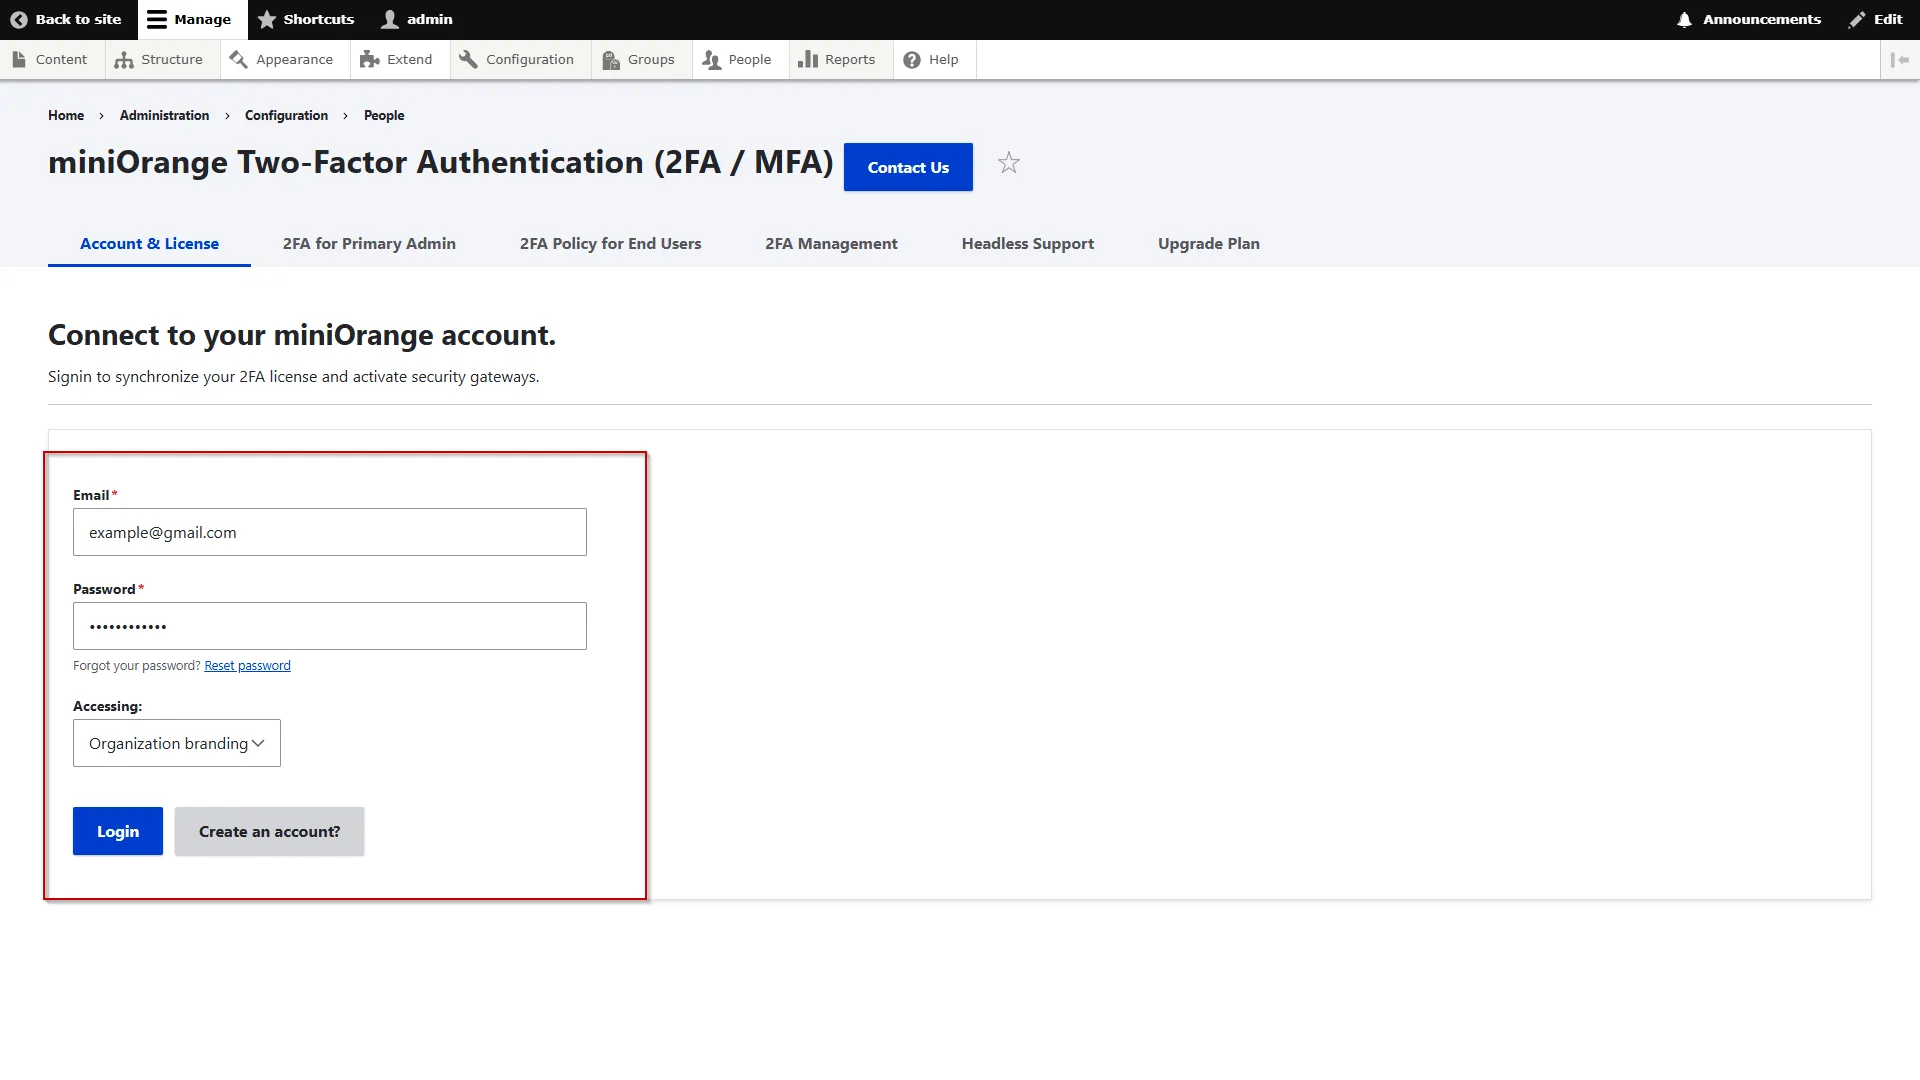The height and width of the screenshot is (1080, 1920).
Task: Click Create an account button
Action: (269, 831)
